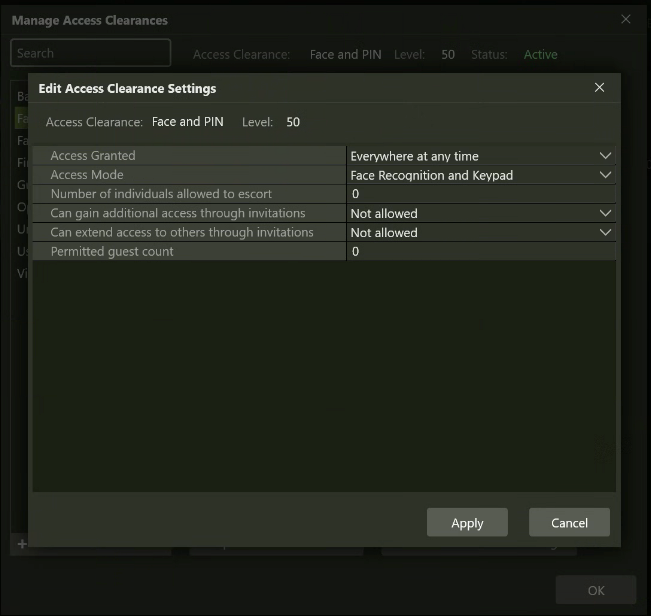Screen dimensions: 651x616
Task: Select the Access Mode row label
Action: [x=87, y=175]
